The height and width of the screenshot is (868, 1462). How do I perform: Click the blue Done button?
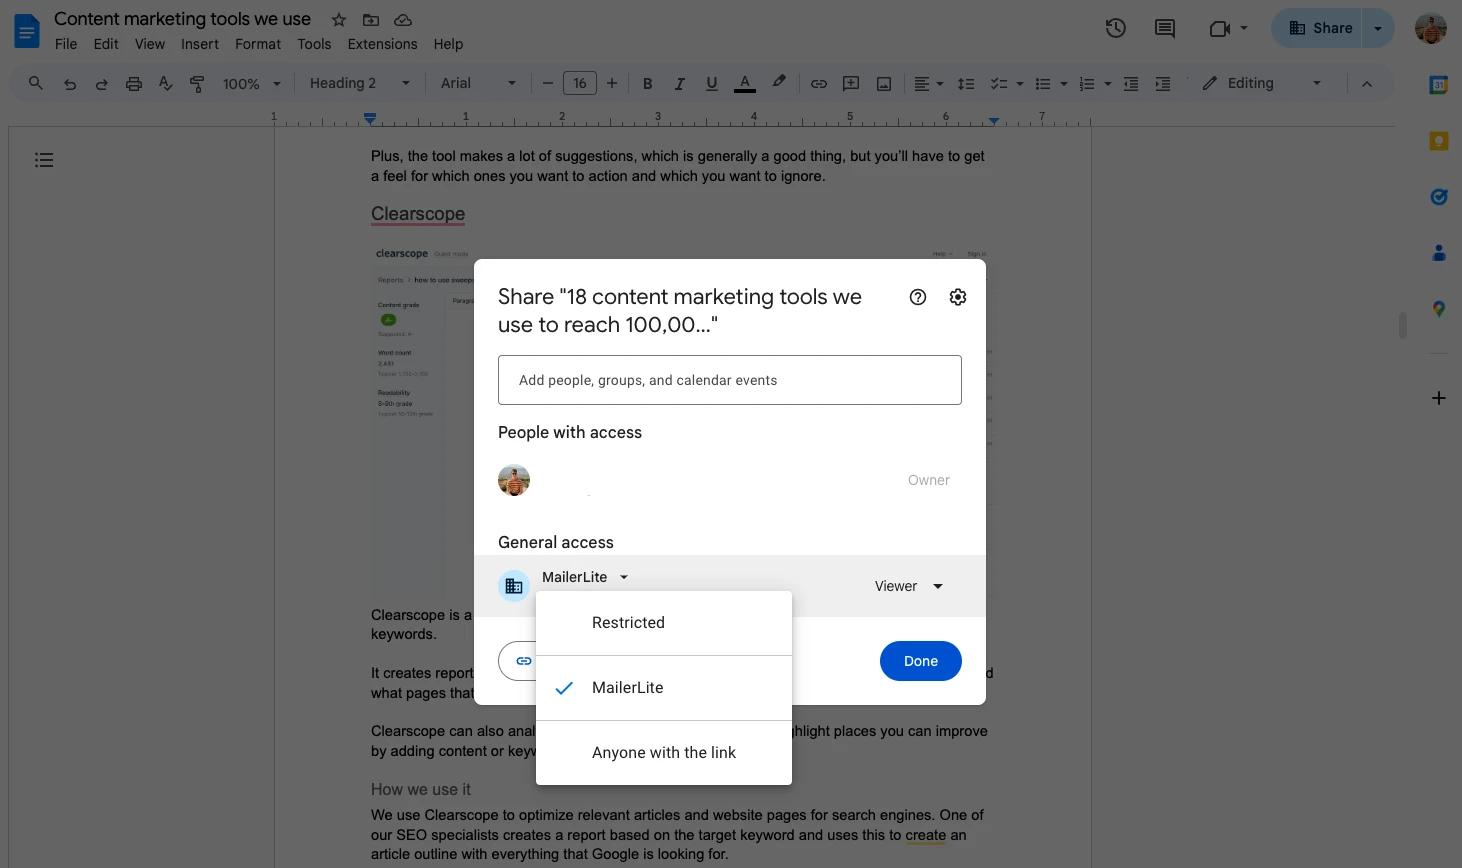tap(920, 661)
